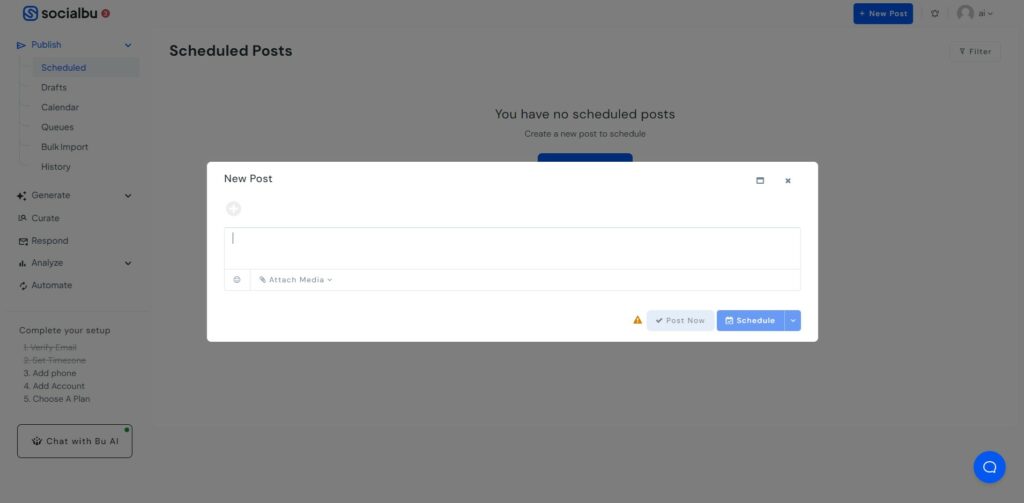The image size is (1024, 503).
Task: Close the New Post dialog
Action: point(788,181)
